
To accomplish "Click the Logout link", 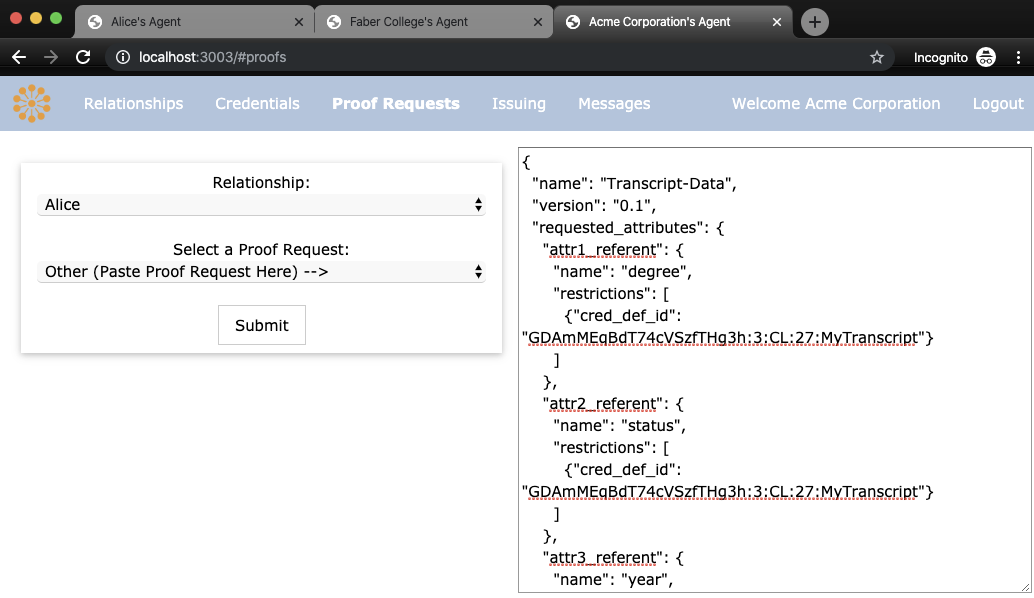I will pyautogui.click(x=998, y=104).
